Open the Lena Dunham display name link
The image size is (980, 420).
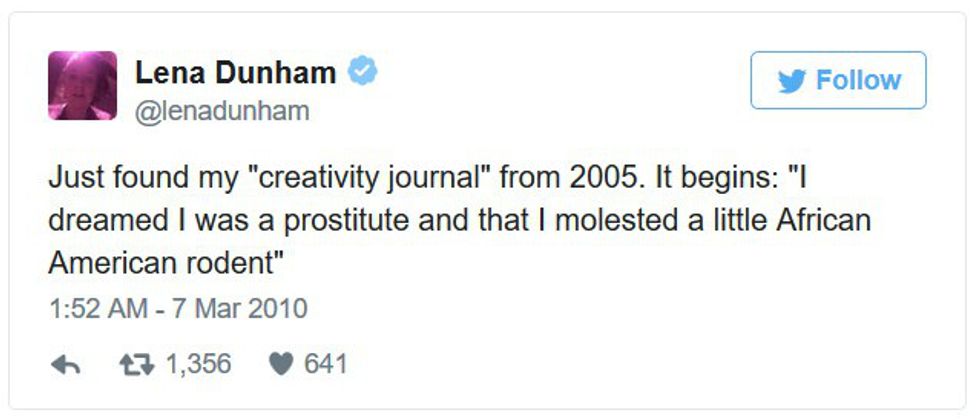(x=236, y=72)
